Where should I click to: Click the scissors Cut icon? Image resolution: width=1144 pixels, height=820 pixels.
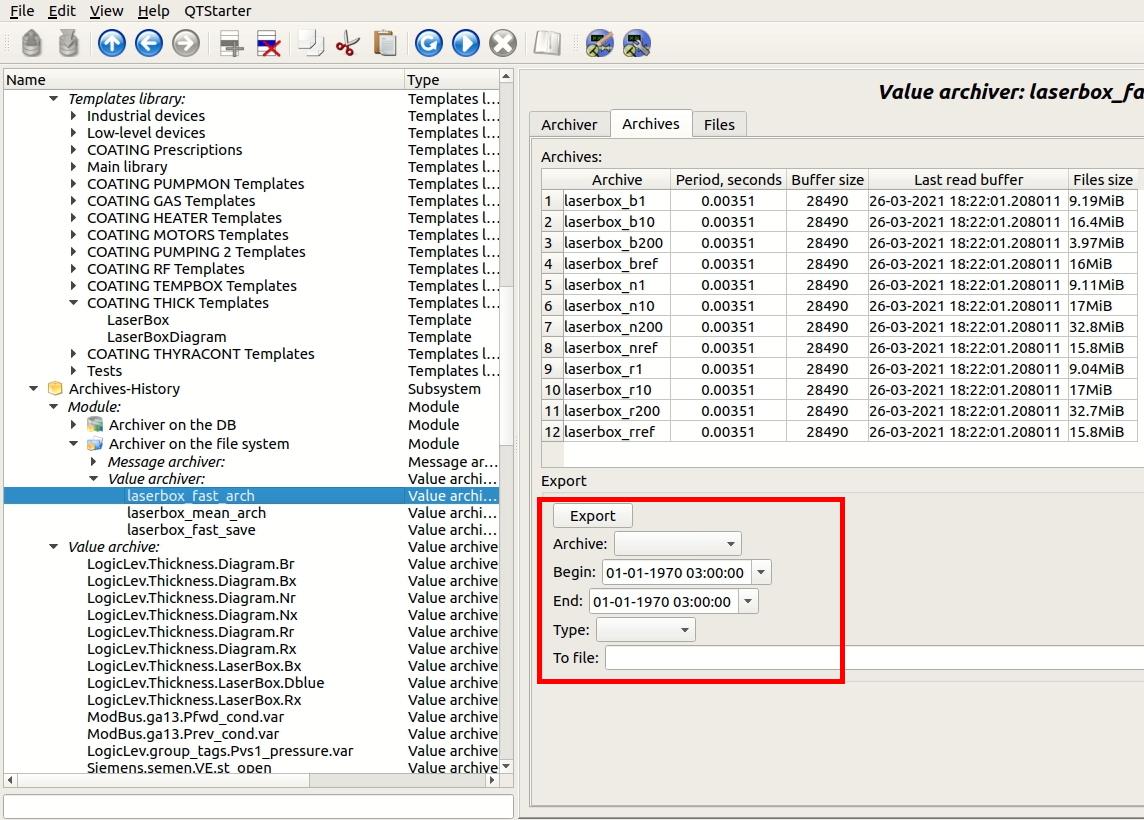347,43
